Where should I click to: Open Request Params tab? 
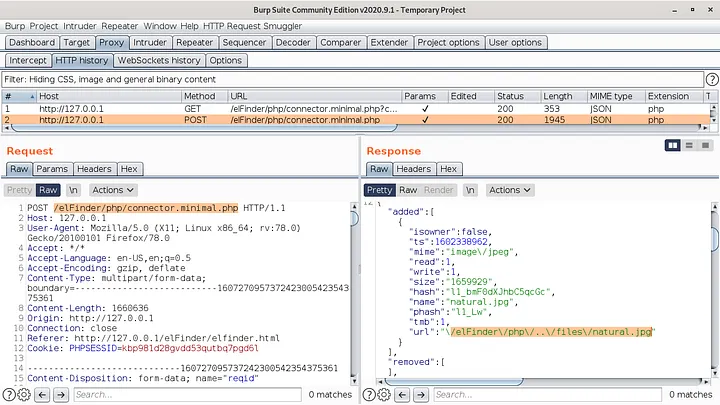[x=52, y=169]
